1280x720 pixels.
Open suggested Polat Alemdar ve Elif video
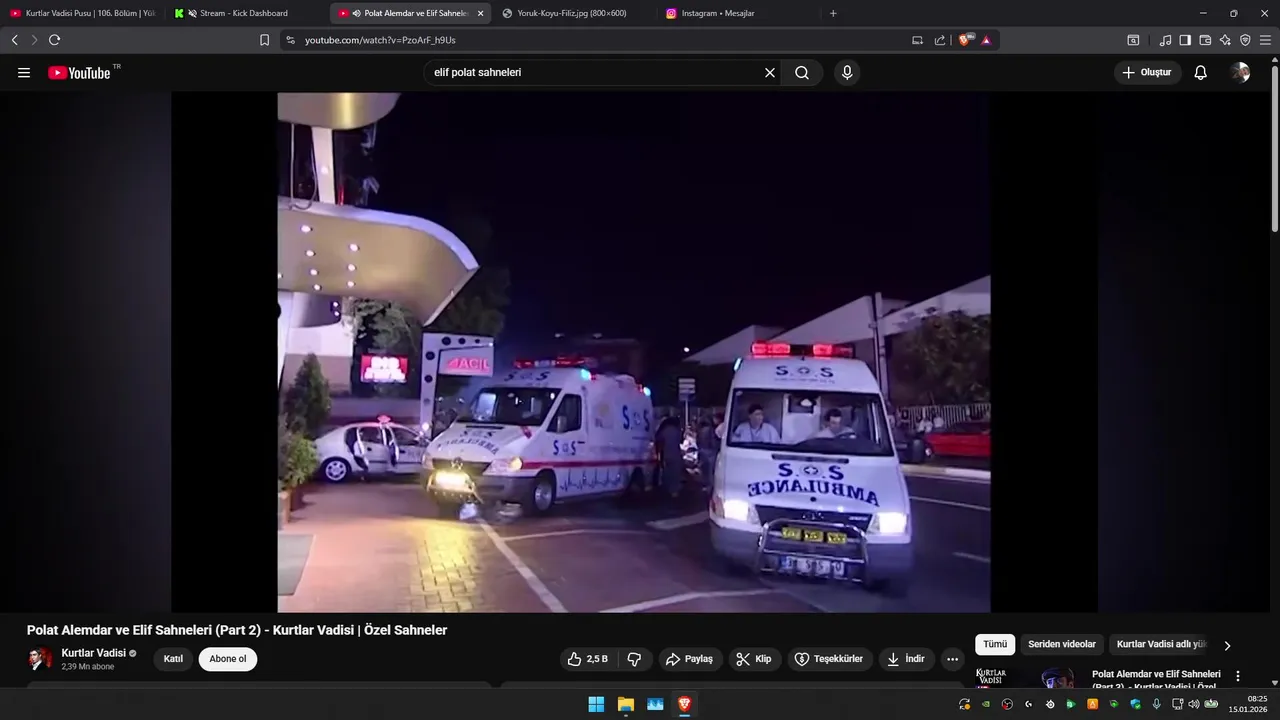pos(1156,679)
